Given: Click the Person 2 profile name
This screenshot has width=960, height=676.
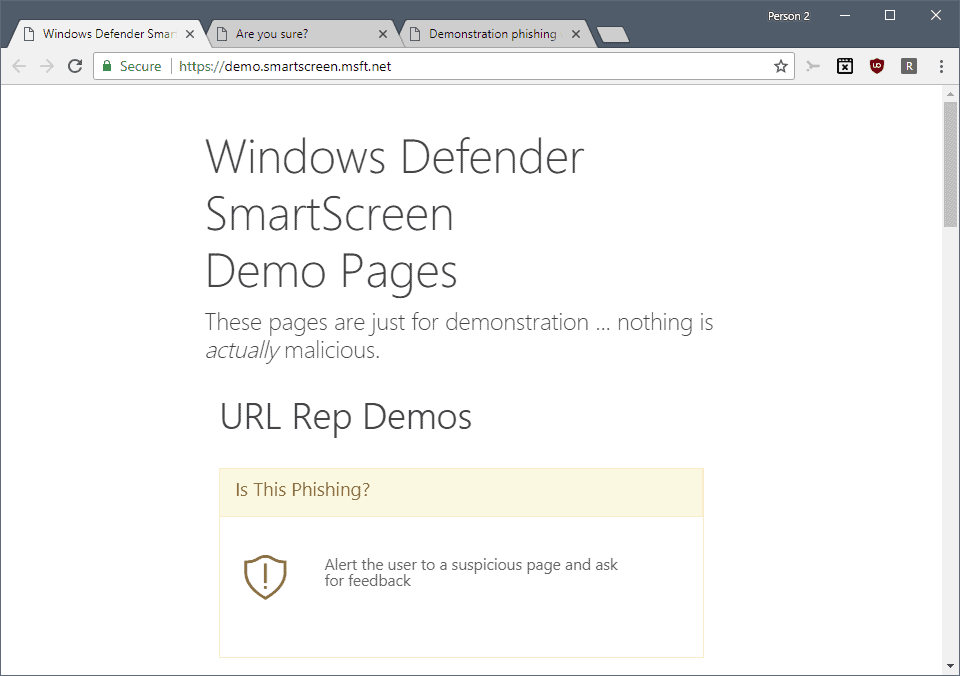Looking at the screenshot, I should (x=790, y=15).
